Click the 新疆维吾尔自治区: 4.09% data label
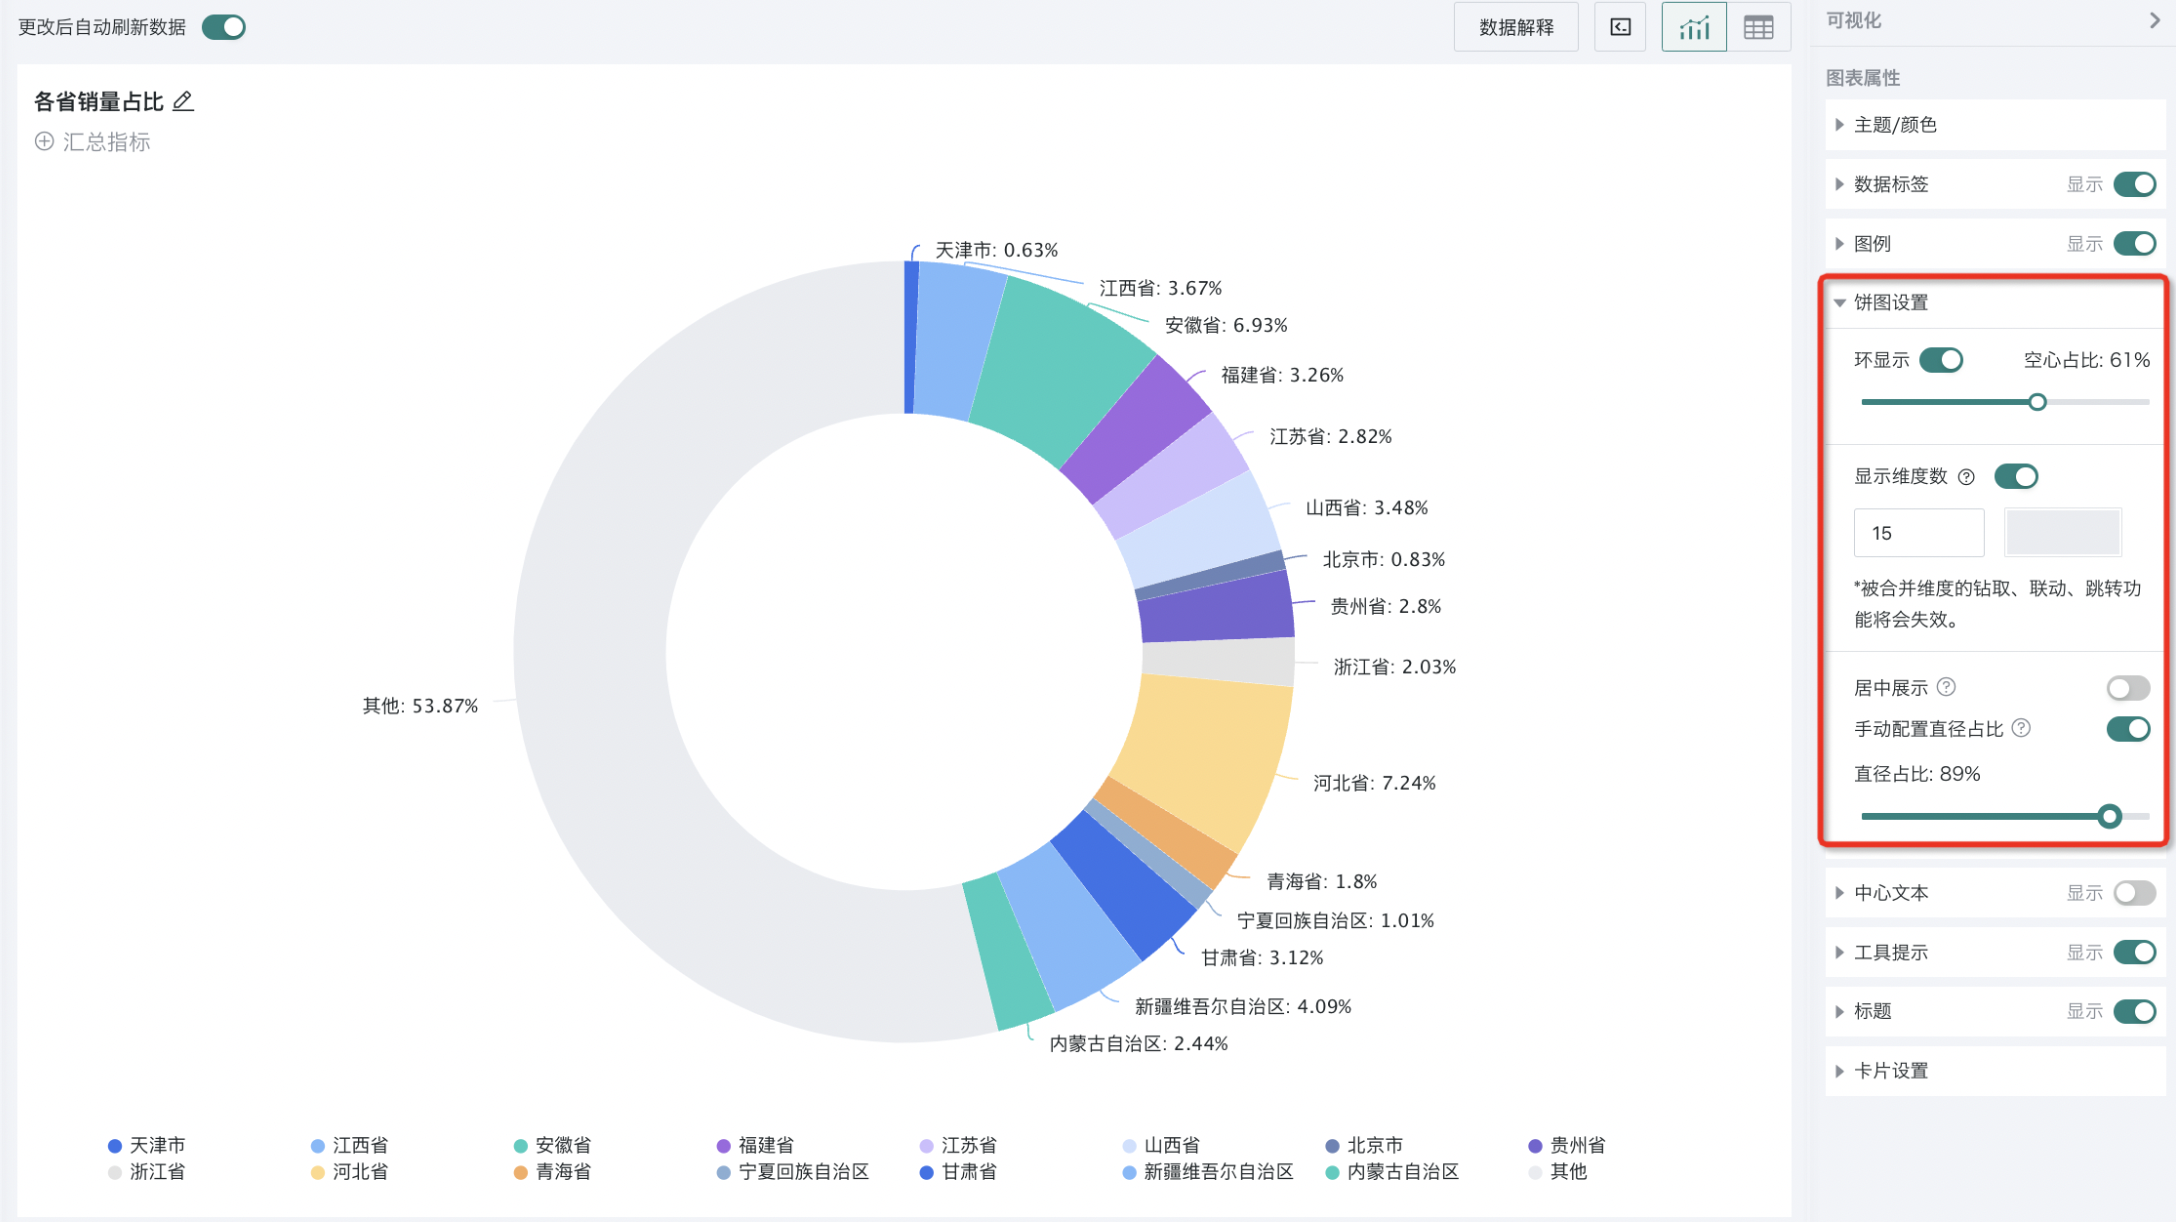This screenshot has height=1222, width=2176. 1243,1006
